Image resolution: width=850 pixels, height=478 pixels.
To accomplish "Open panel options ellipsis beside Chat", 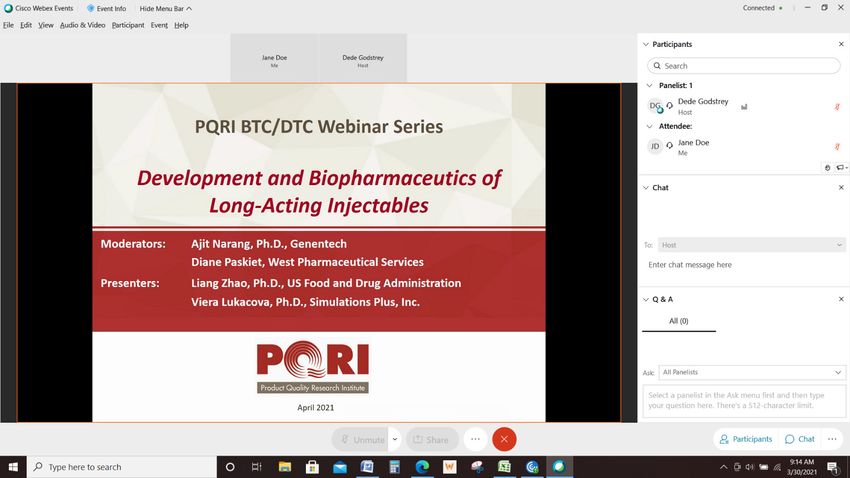I will coord(832,439).
